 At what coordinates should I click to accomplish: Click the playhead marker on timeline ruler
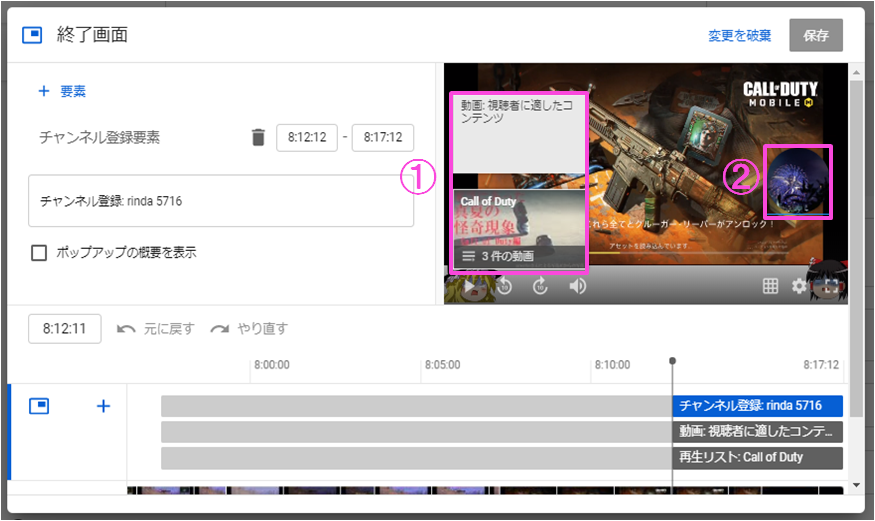(672, 361)
